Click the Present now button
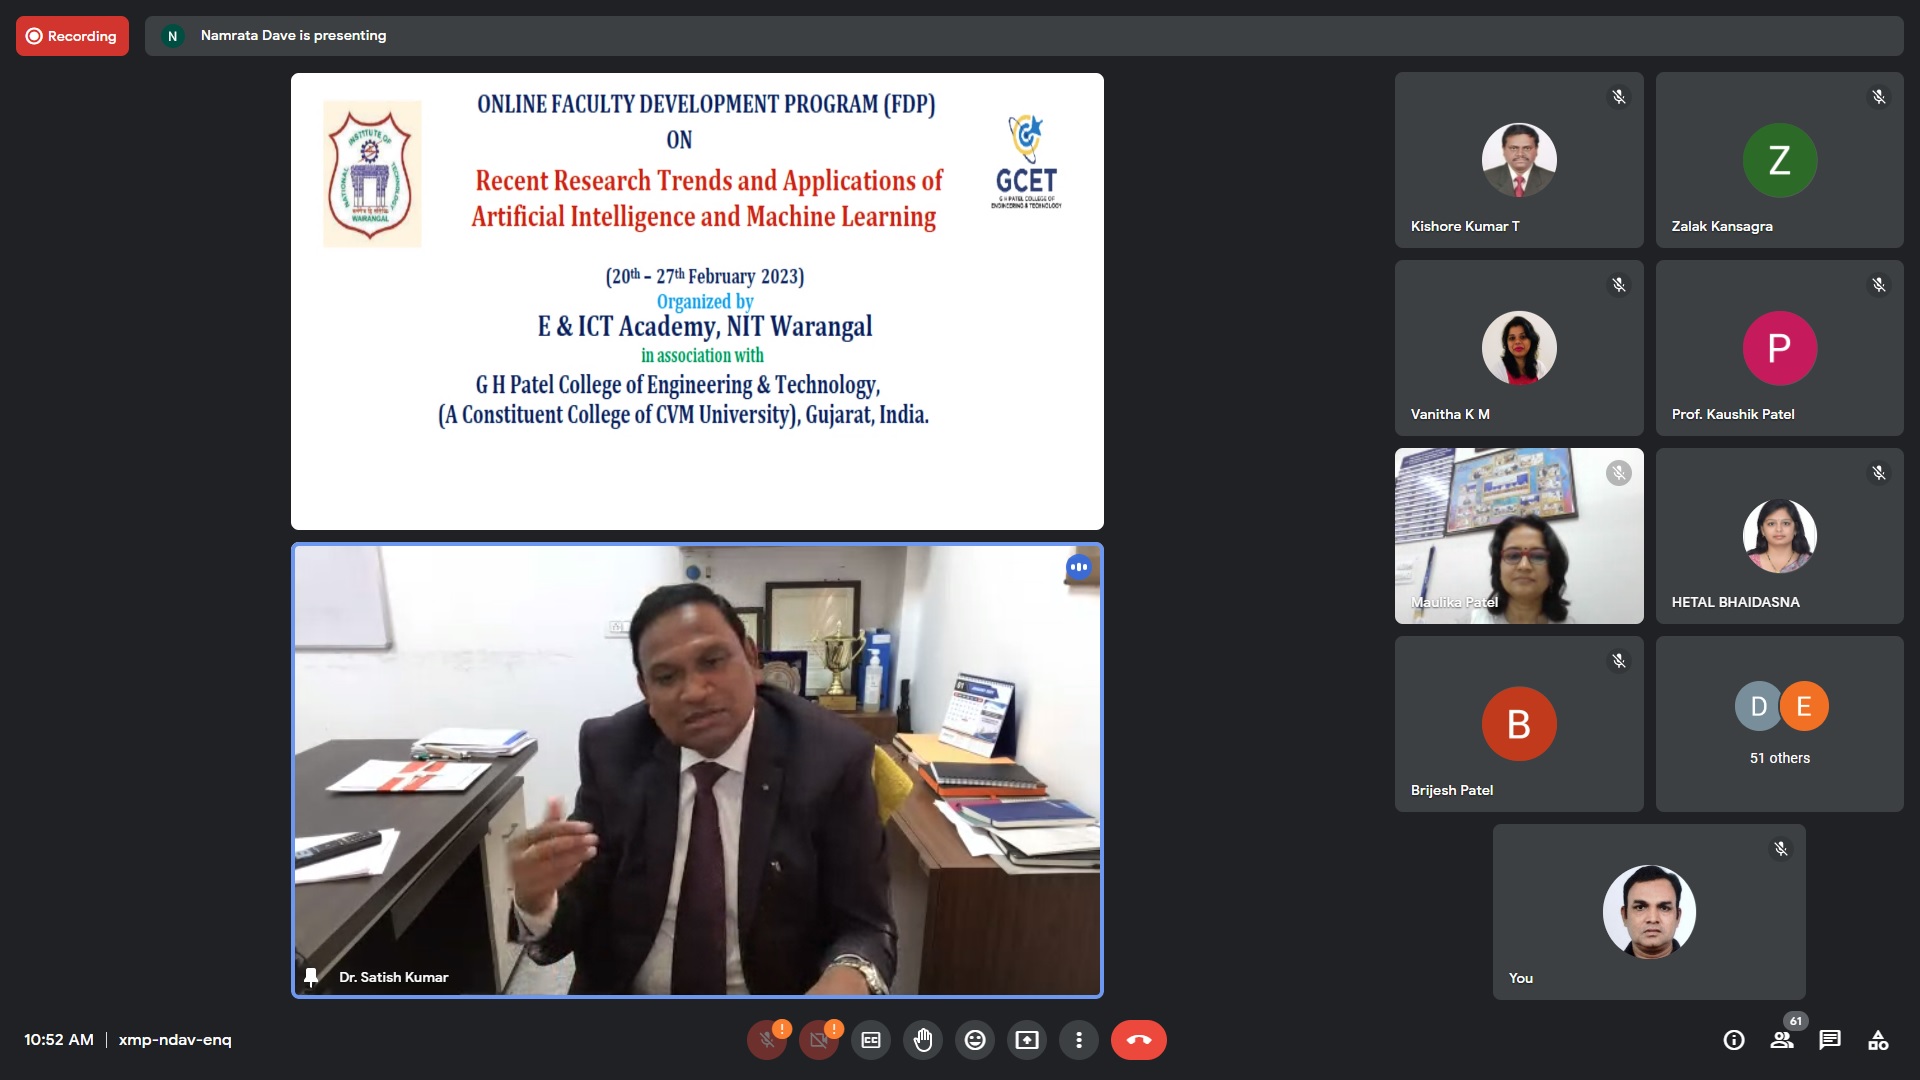This screenshot has width=1920, height=1080. pyautogui.click(x=1027, y=1040)
